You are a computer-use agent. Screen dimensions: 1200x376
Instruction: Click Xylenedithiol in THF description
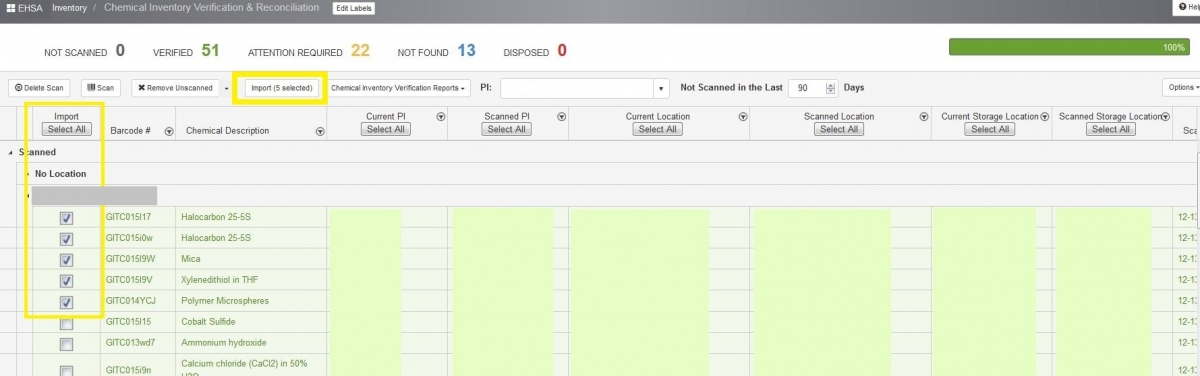click(219, 280)
